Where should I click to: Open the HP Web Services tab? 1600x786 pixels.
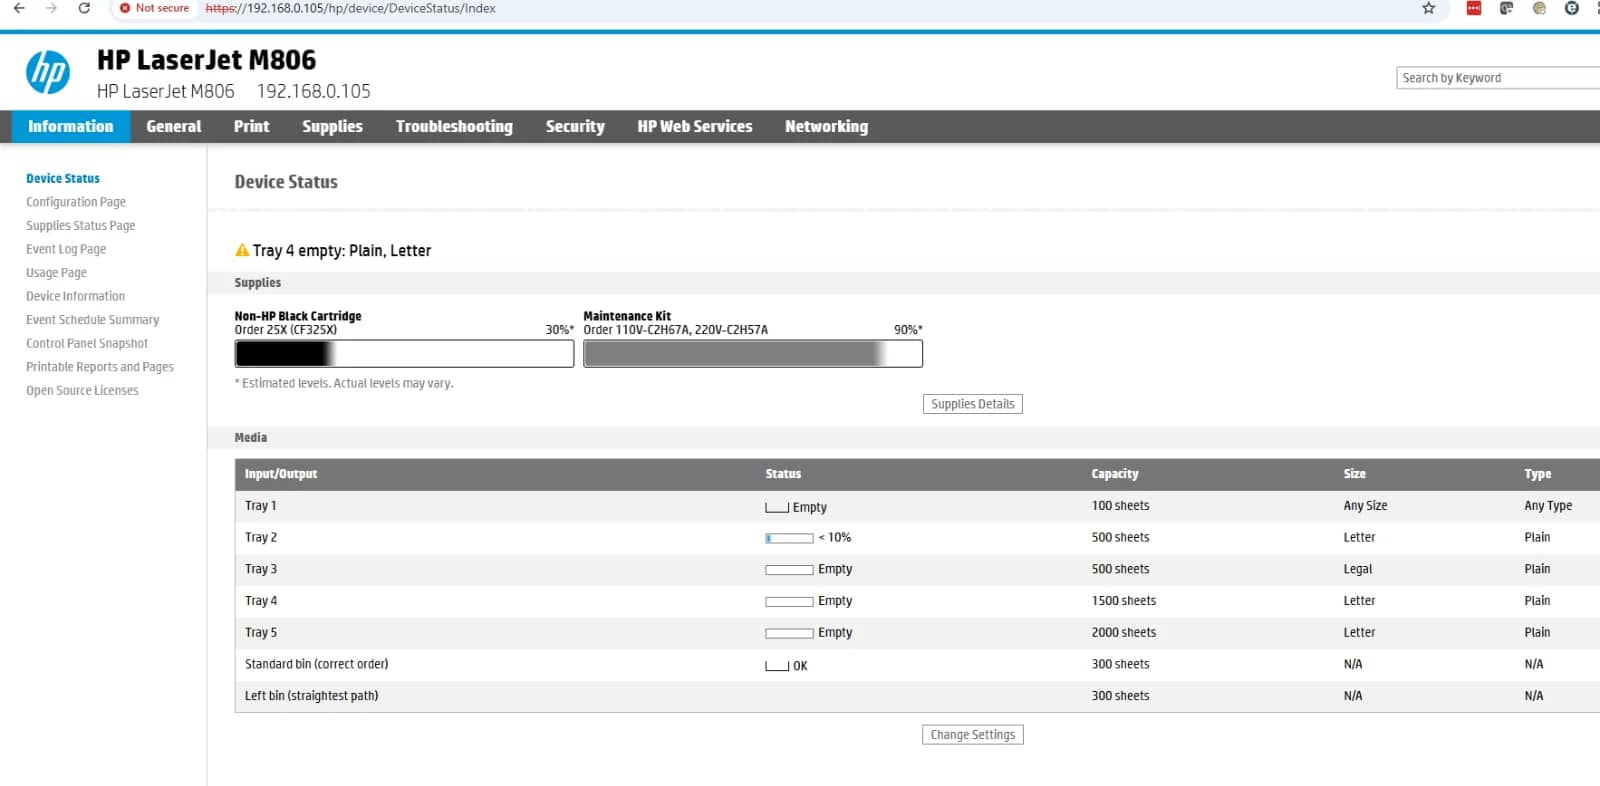[695, 127]
